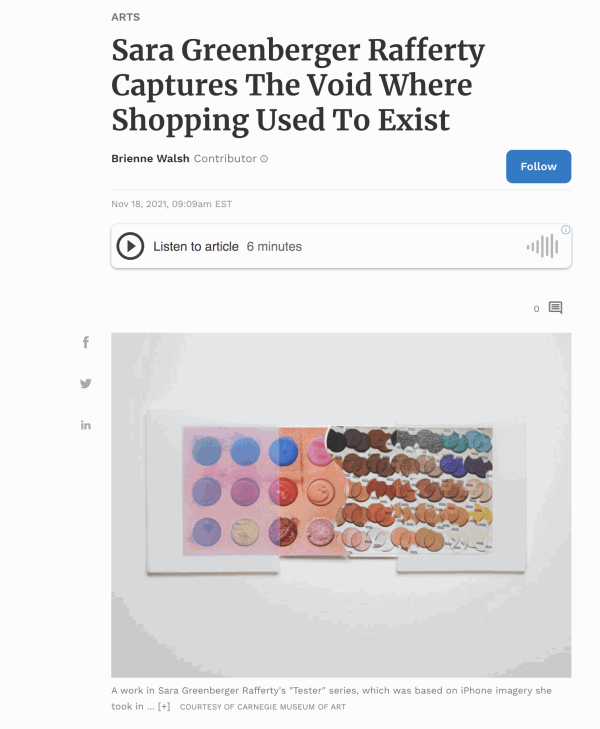
Task: Play the Listen to article audio
Action: 130,246
